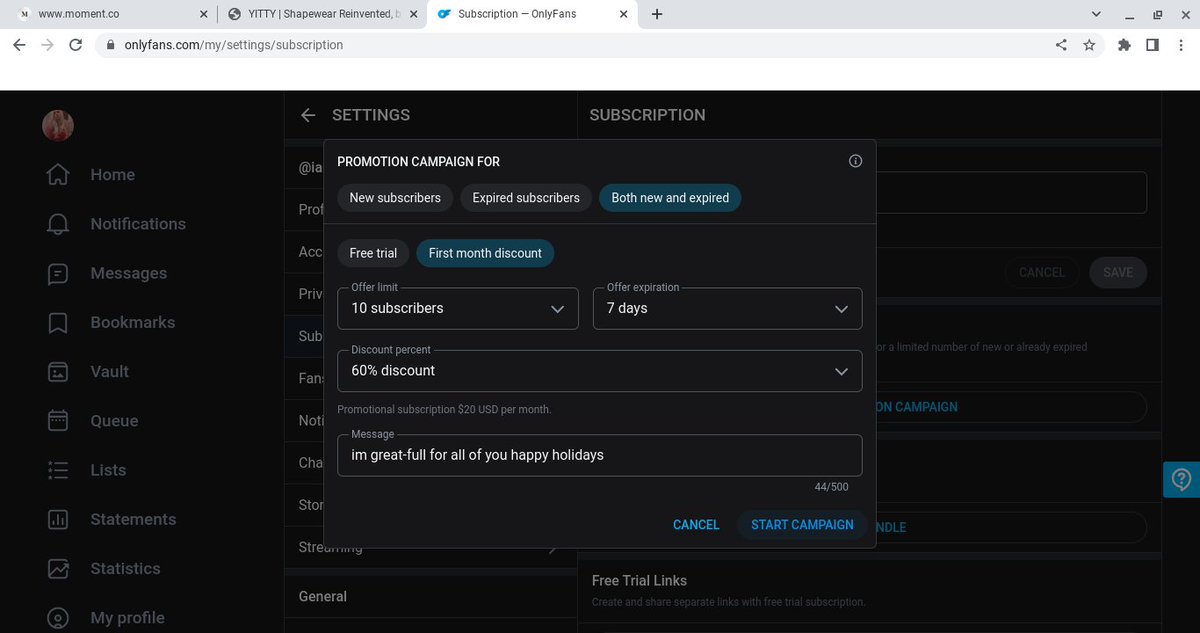Open the Chrome three-dot menu
The height and width of the screenshot is (633, 1200).
click(1181, 45)
